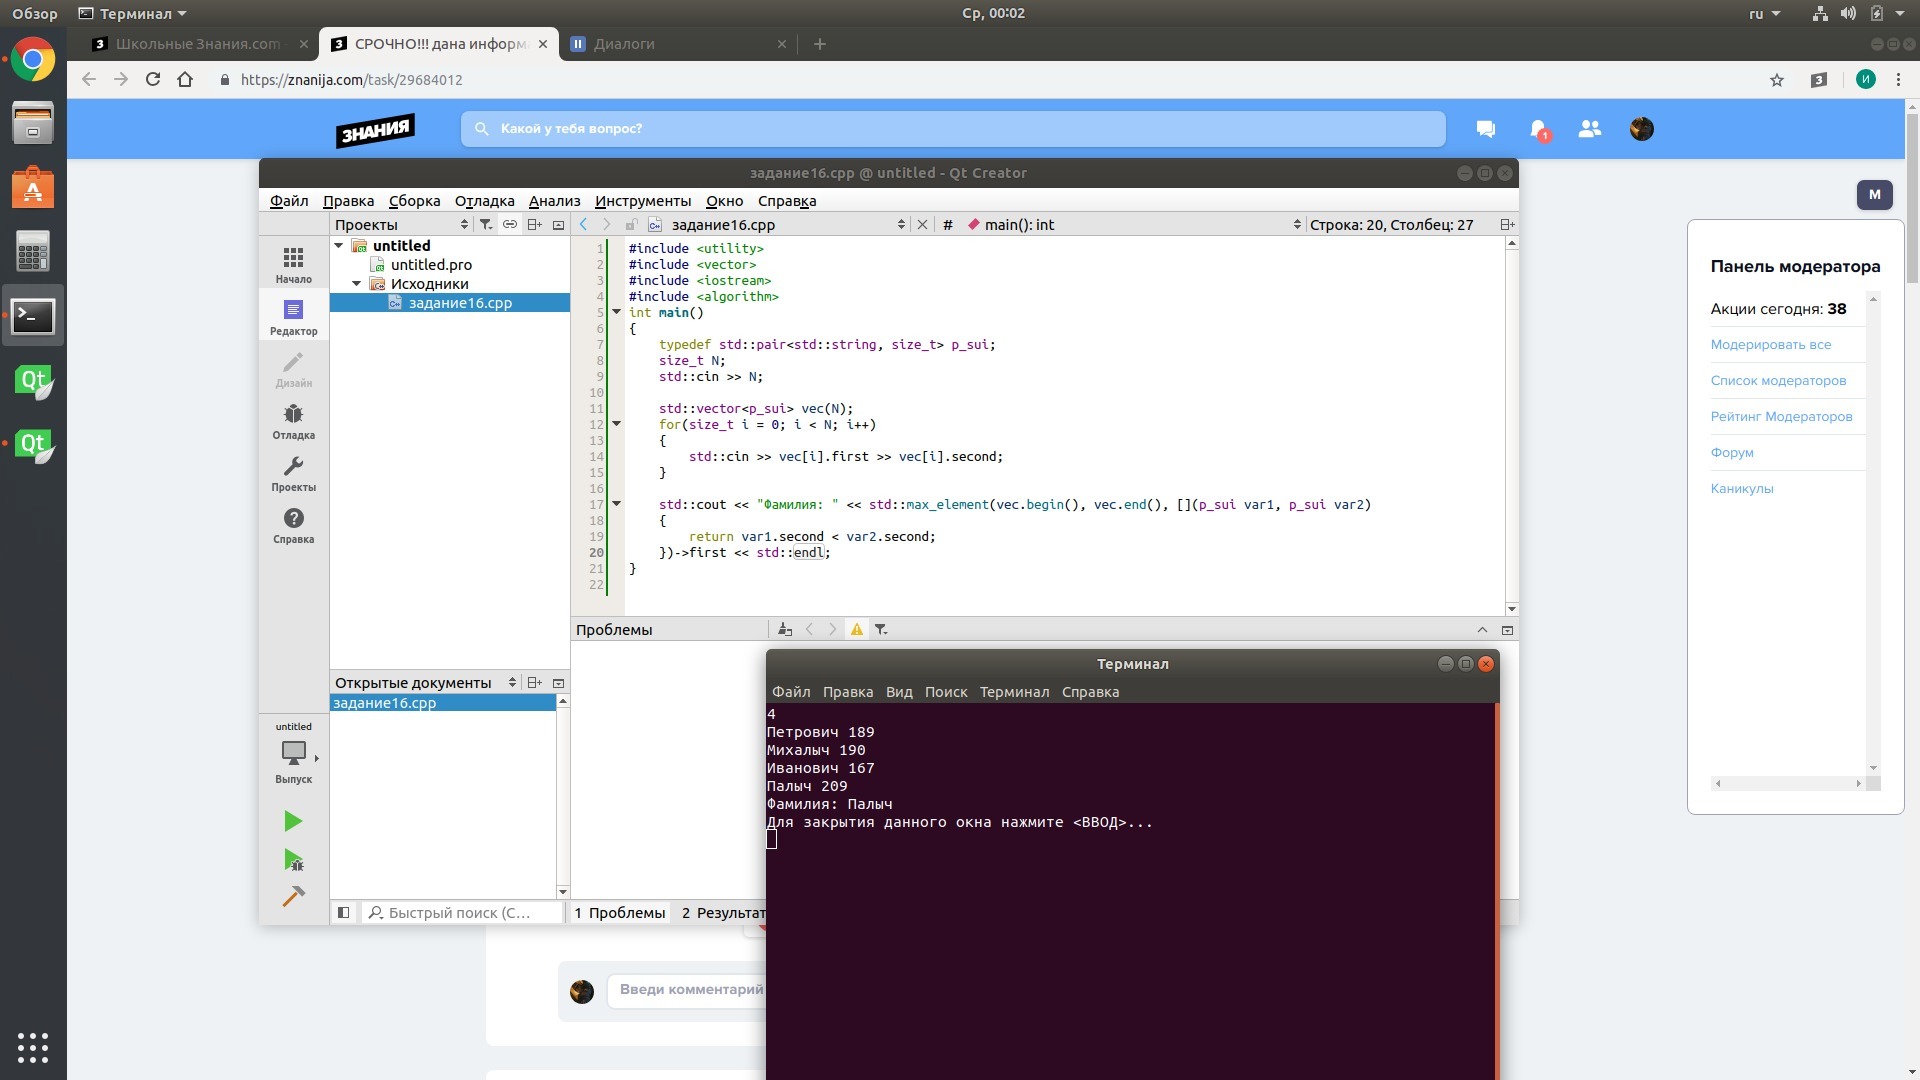This screenshot has height=1080, width=1920.
Task: Click the filter icon in Проекты panel
Action: [485, 225]
